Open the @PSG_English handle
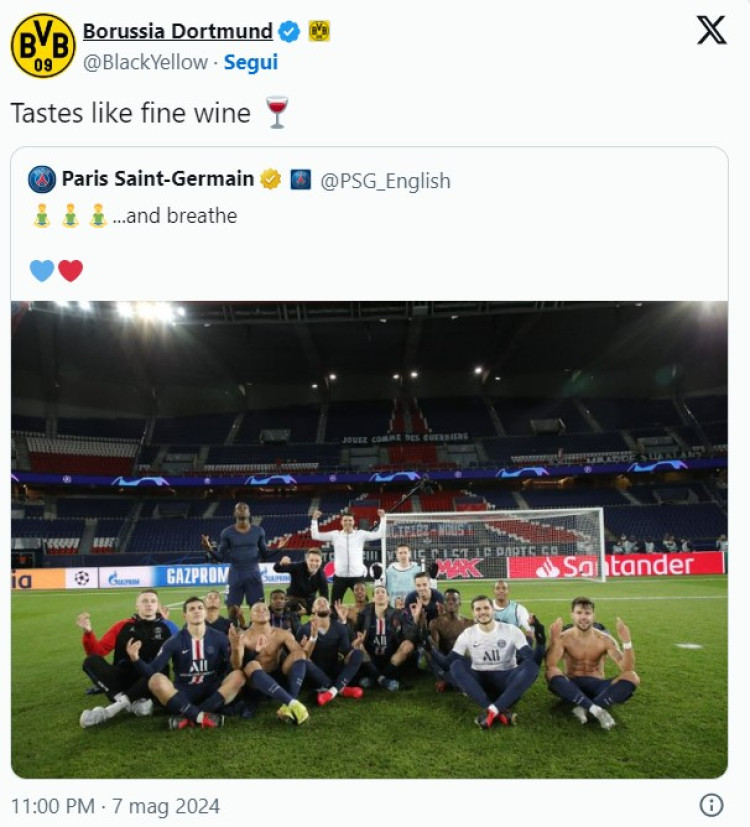 point(386,181)
